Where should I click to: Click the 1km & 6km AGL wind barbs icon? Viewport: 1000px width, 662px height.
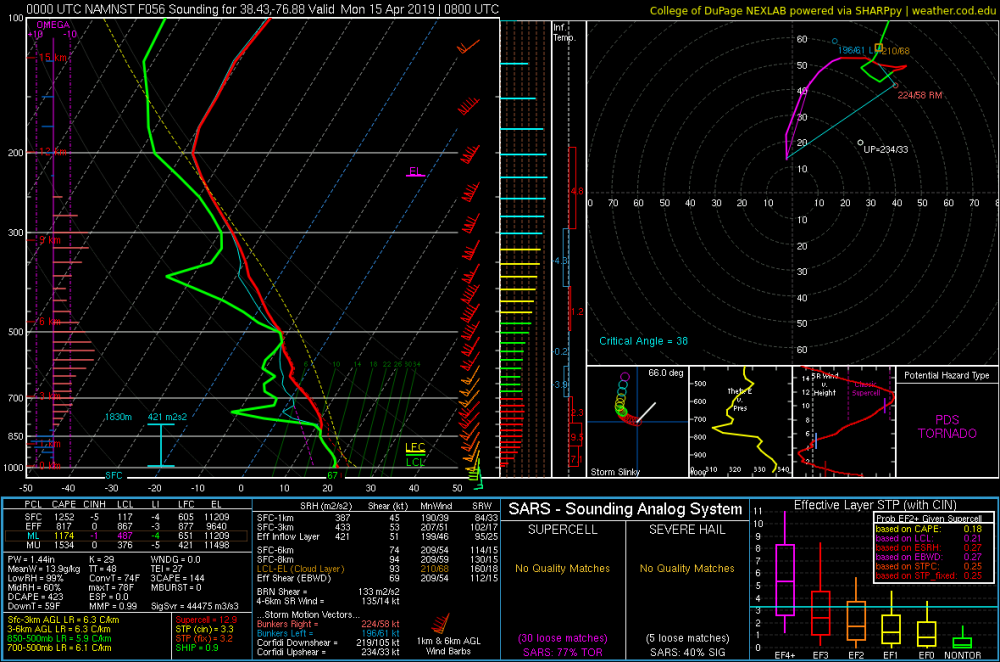[439, 624]
